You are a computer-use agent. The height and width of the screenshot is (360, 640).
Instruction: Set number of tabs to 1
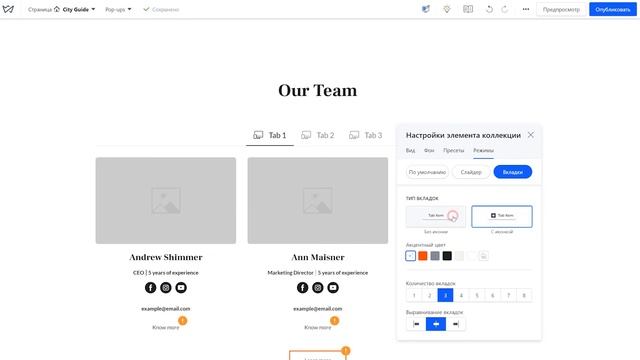pos(414,295)
